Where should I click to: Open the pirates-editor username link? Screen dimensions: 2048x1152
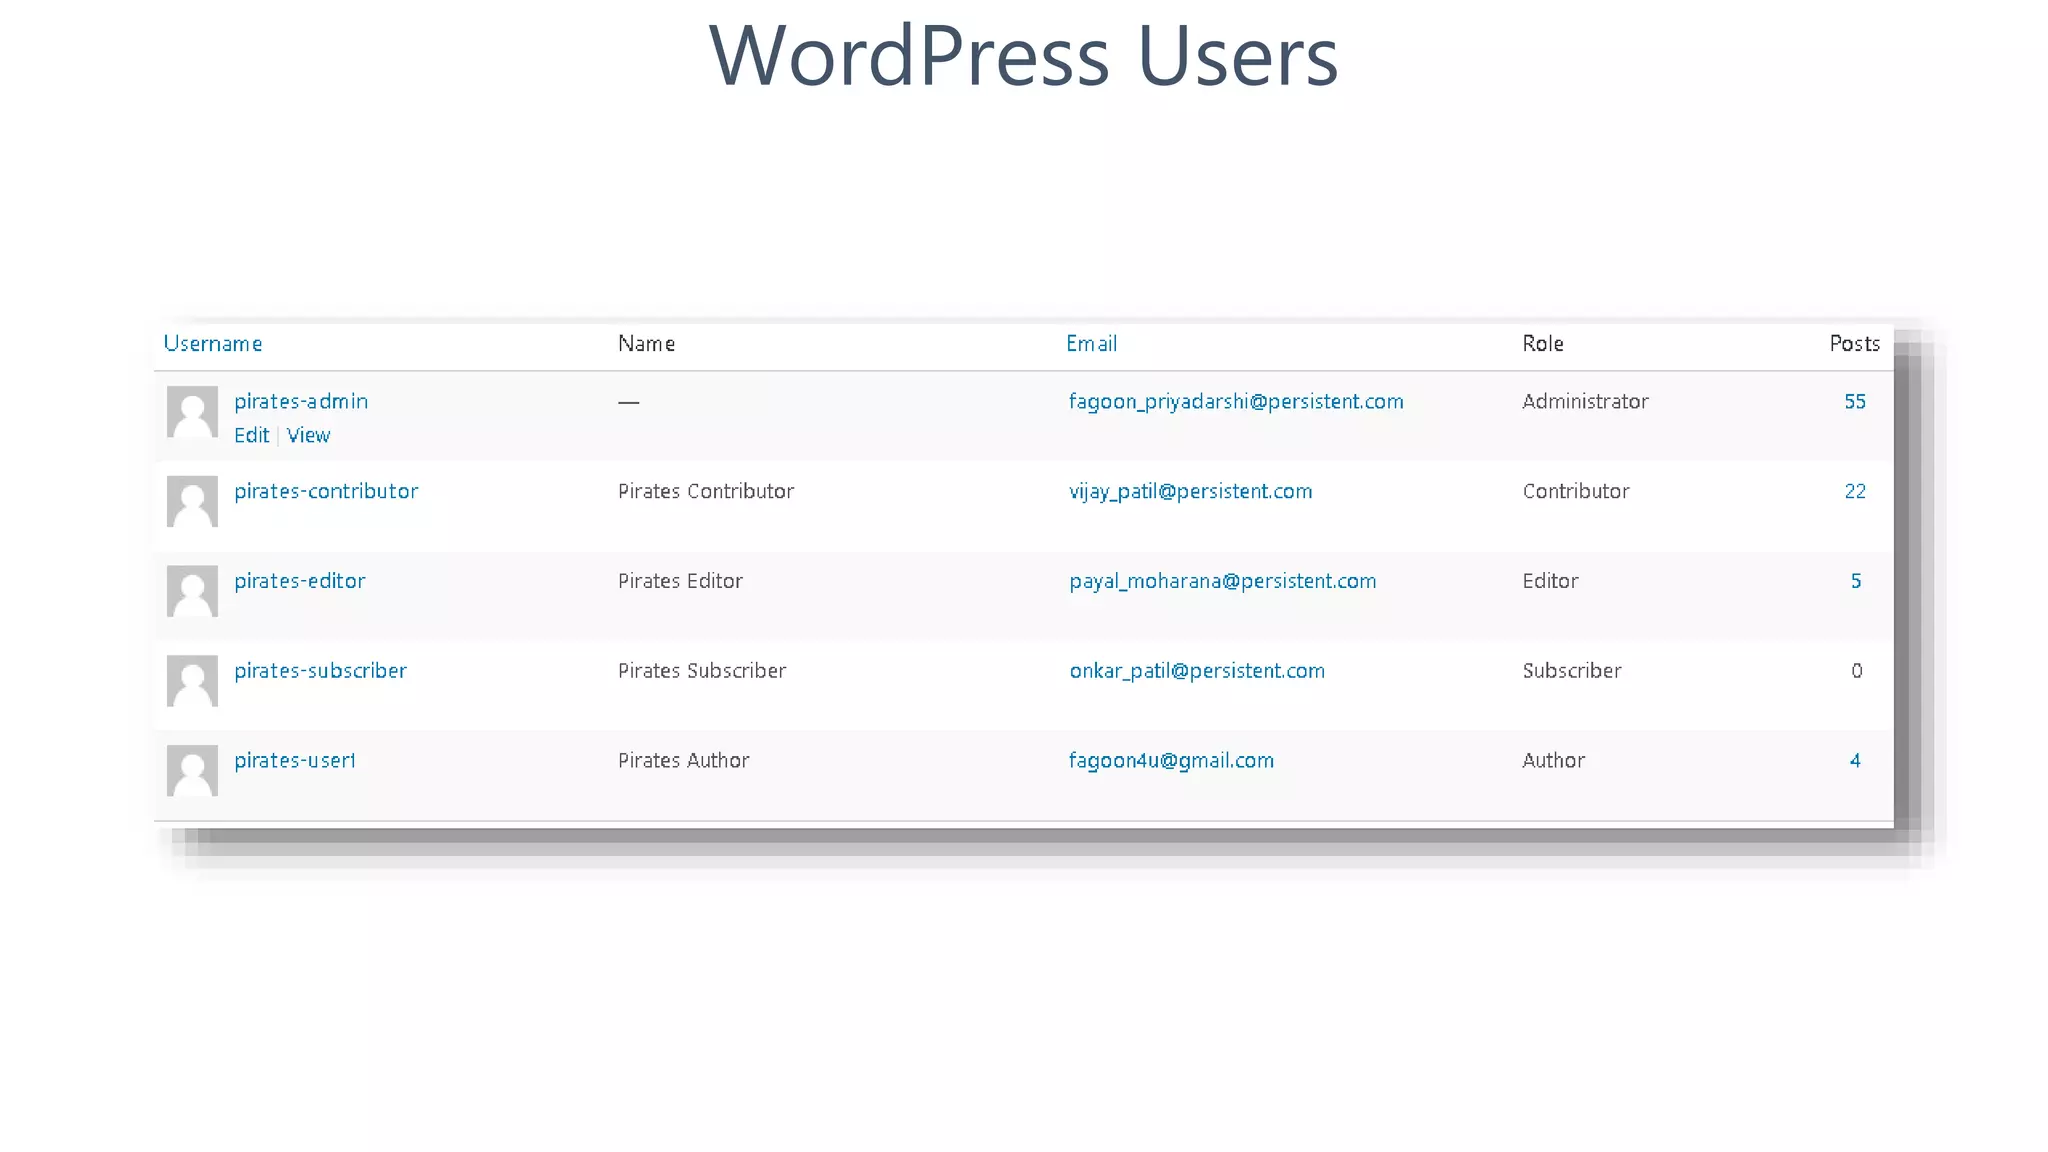300,581
